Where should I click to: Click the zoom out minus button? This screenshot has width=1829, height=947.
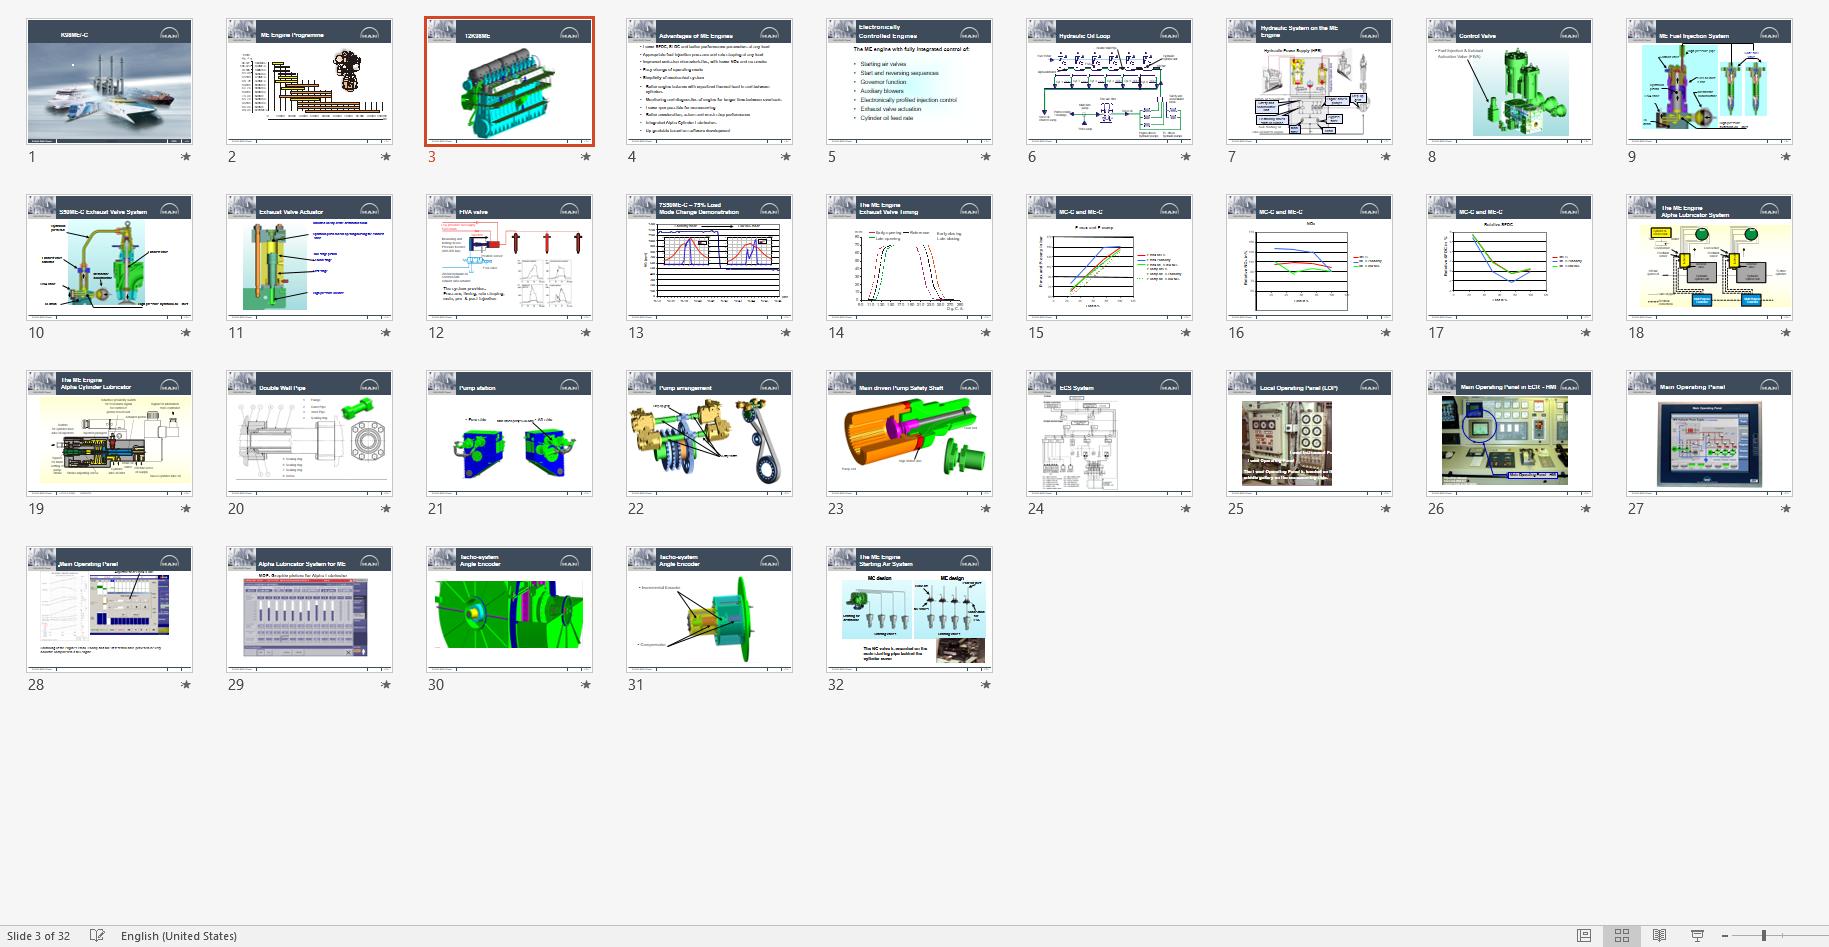1725,935
